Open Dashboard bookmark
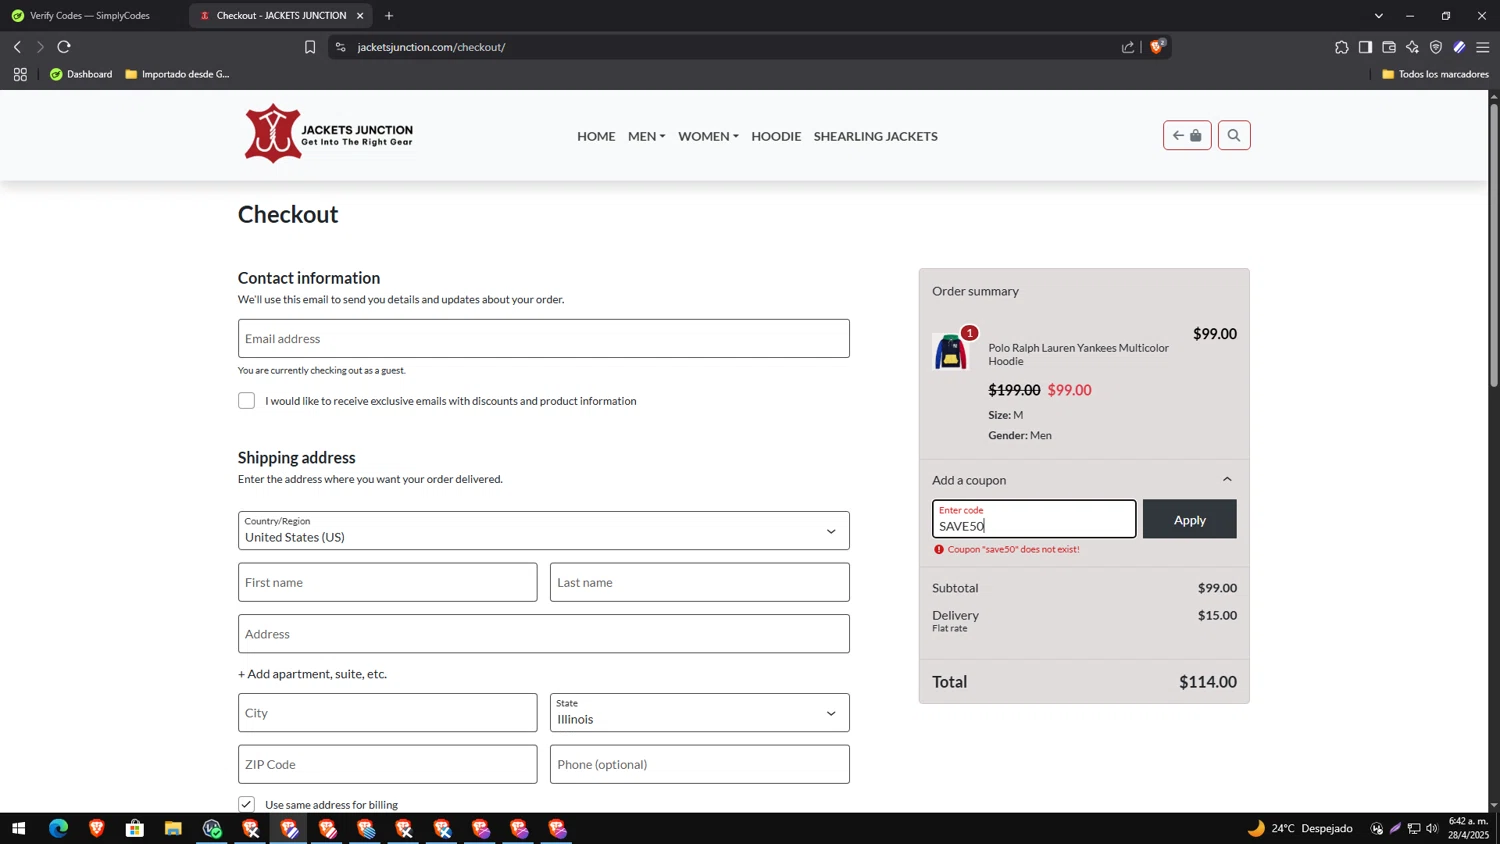1500x844 pixels. click(x=81, y=74)
